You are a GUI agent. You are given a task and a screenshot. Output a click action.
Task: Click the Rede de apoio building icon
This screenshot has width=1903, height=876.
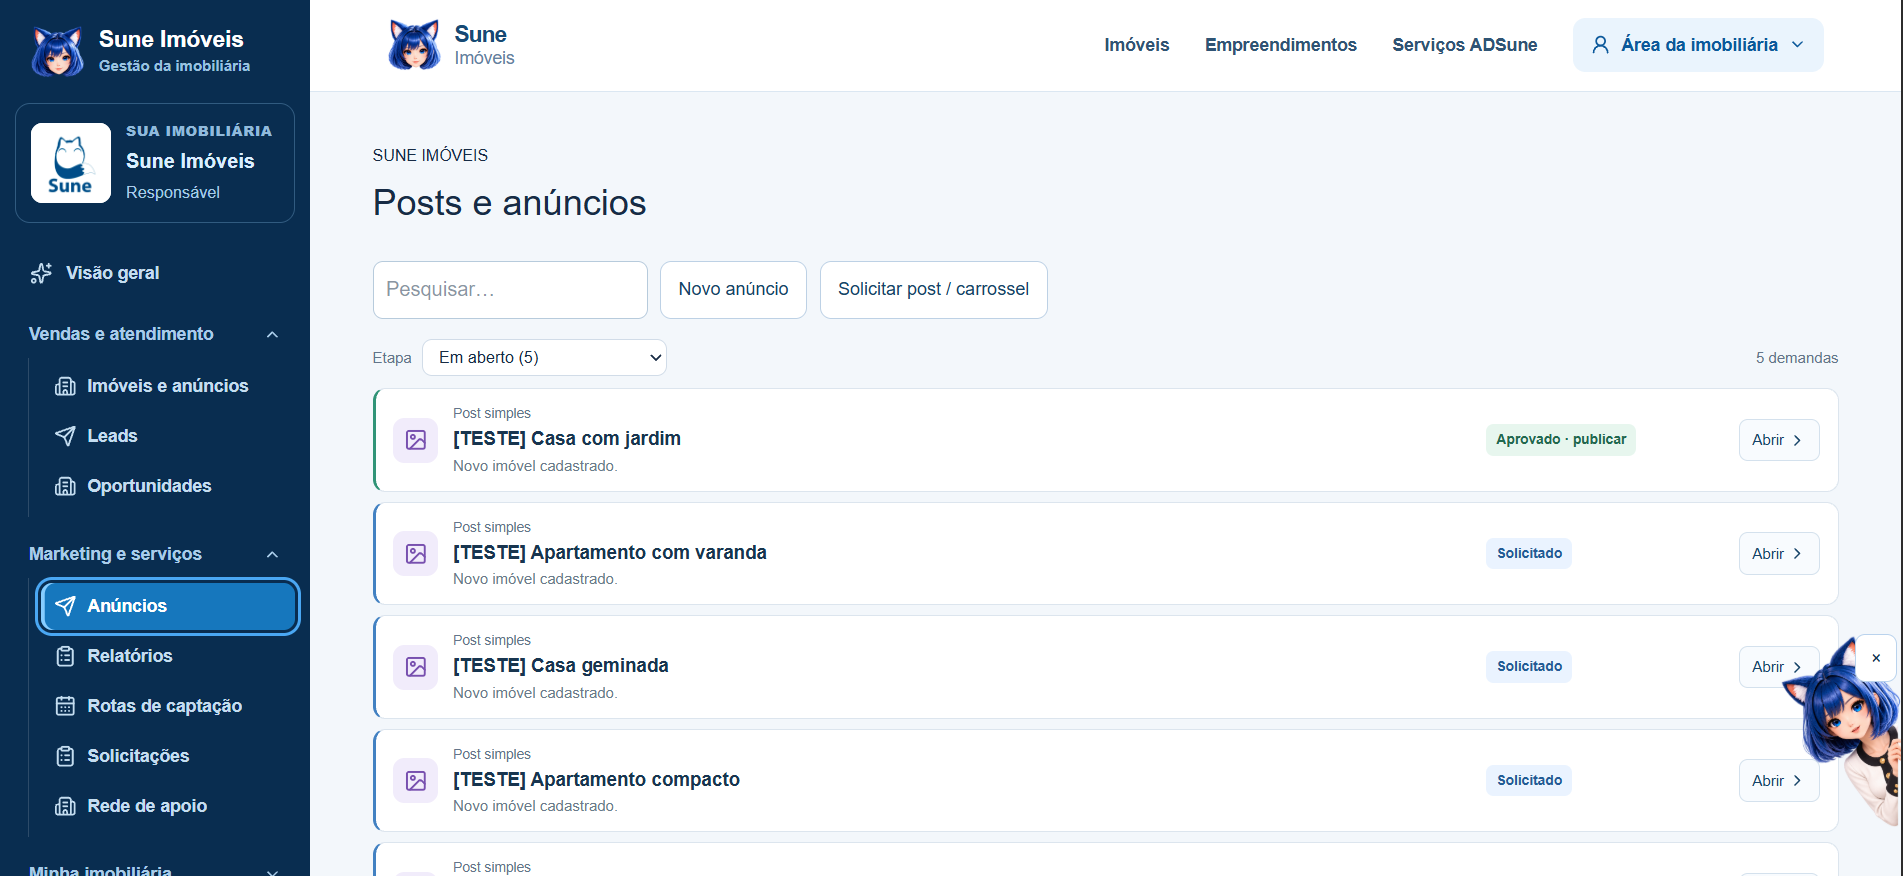[65, 806]
